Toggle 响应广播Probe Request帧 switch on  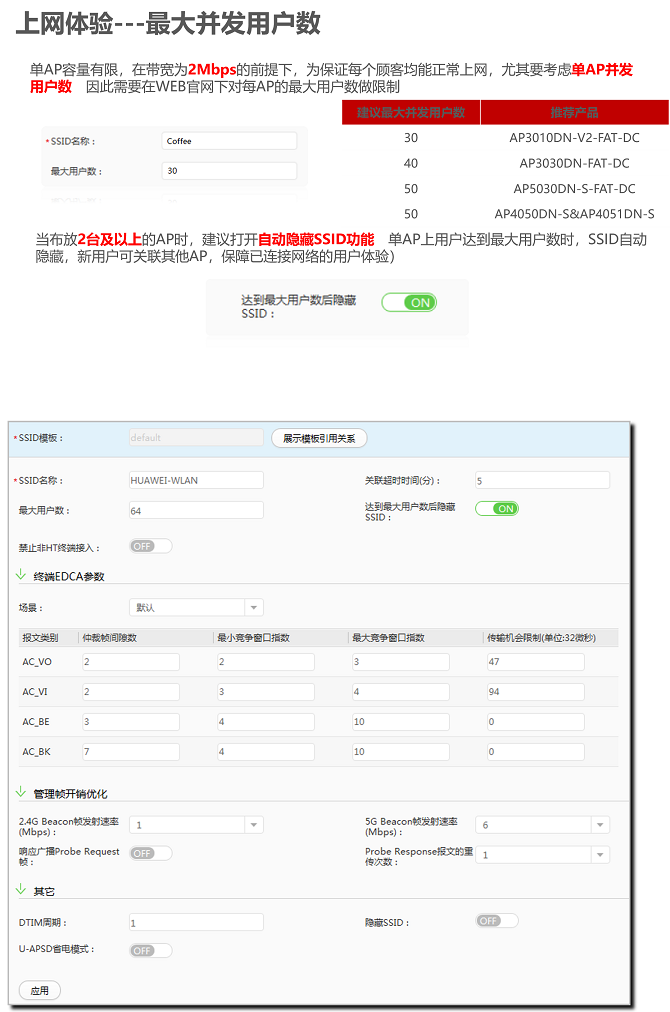coord(150,853)
